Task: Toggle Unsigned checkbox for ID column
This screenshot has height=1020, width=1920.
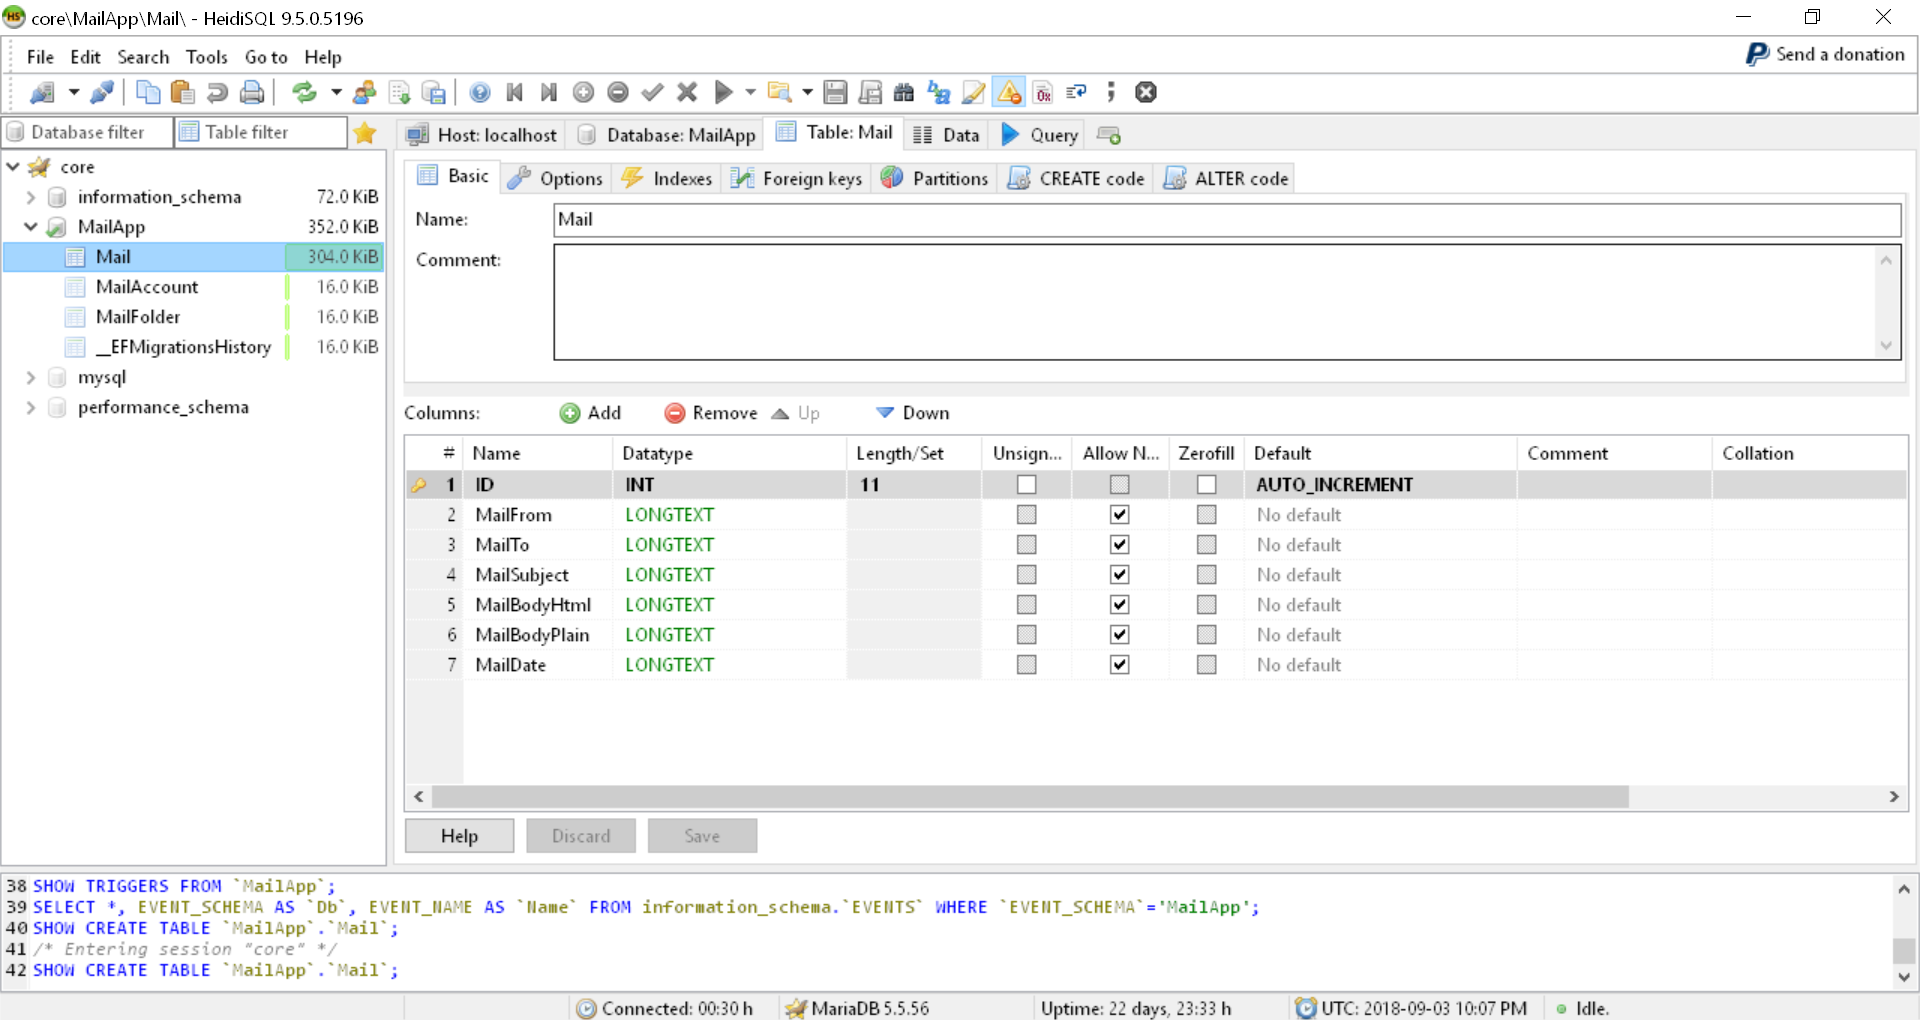Action: [x=1026, y=485]
